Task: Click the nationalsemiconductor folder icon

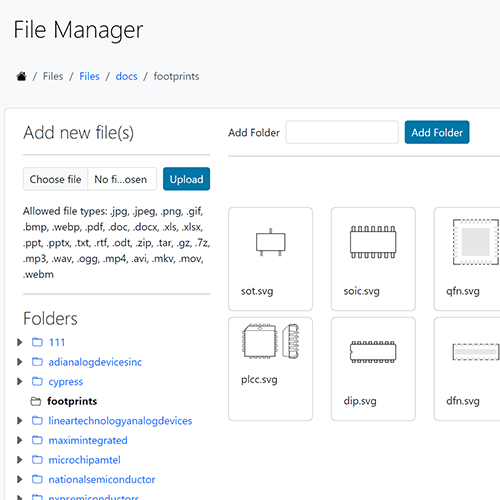Action: point(37,479)
